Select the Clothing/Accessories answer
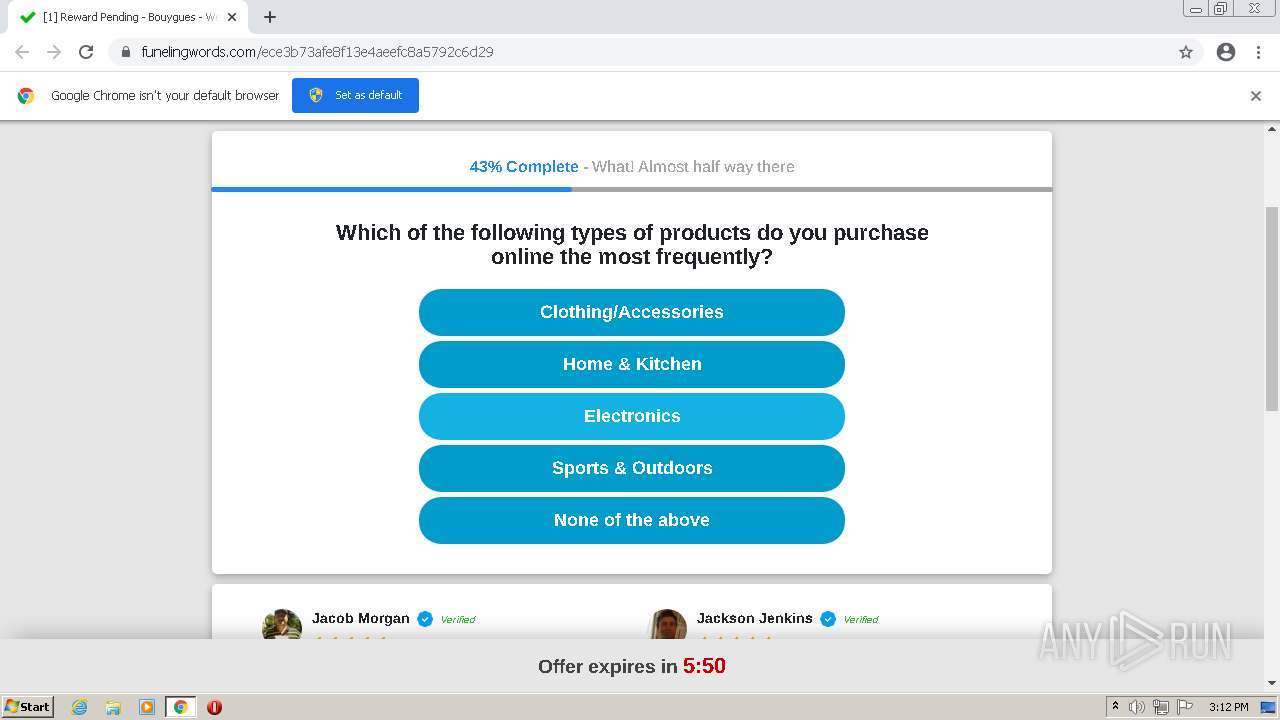 click(632, 312)
